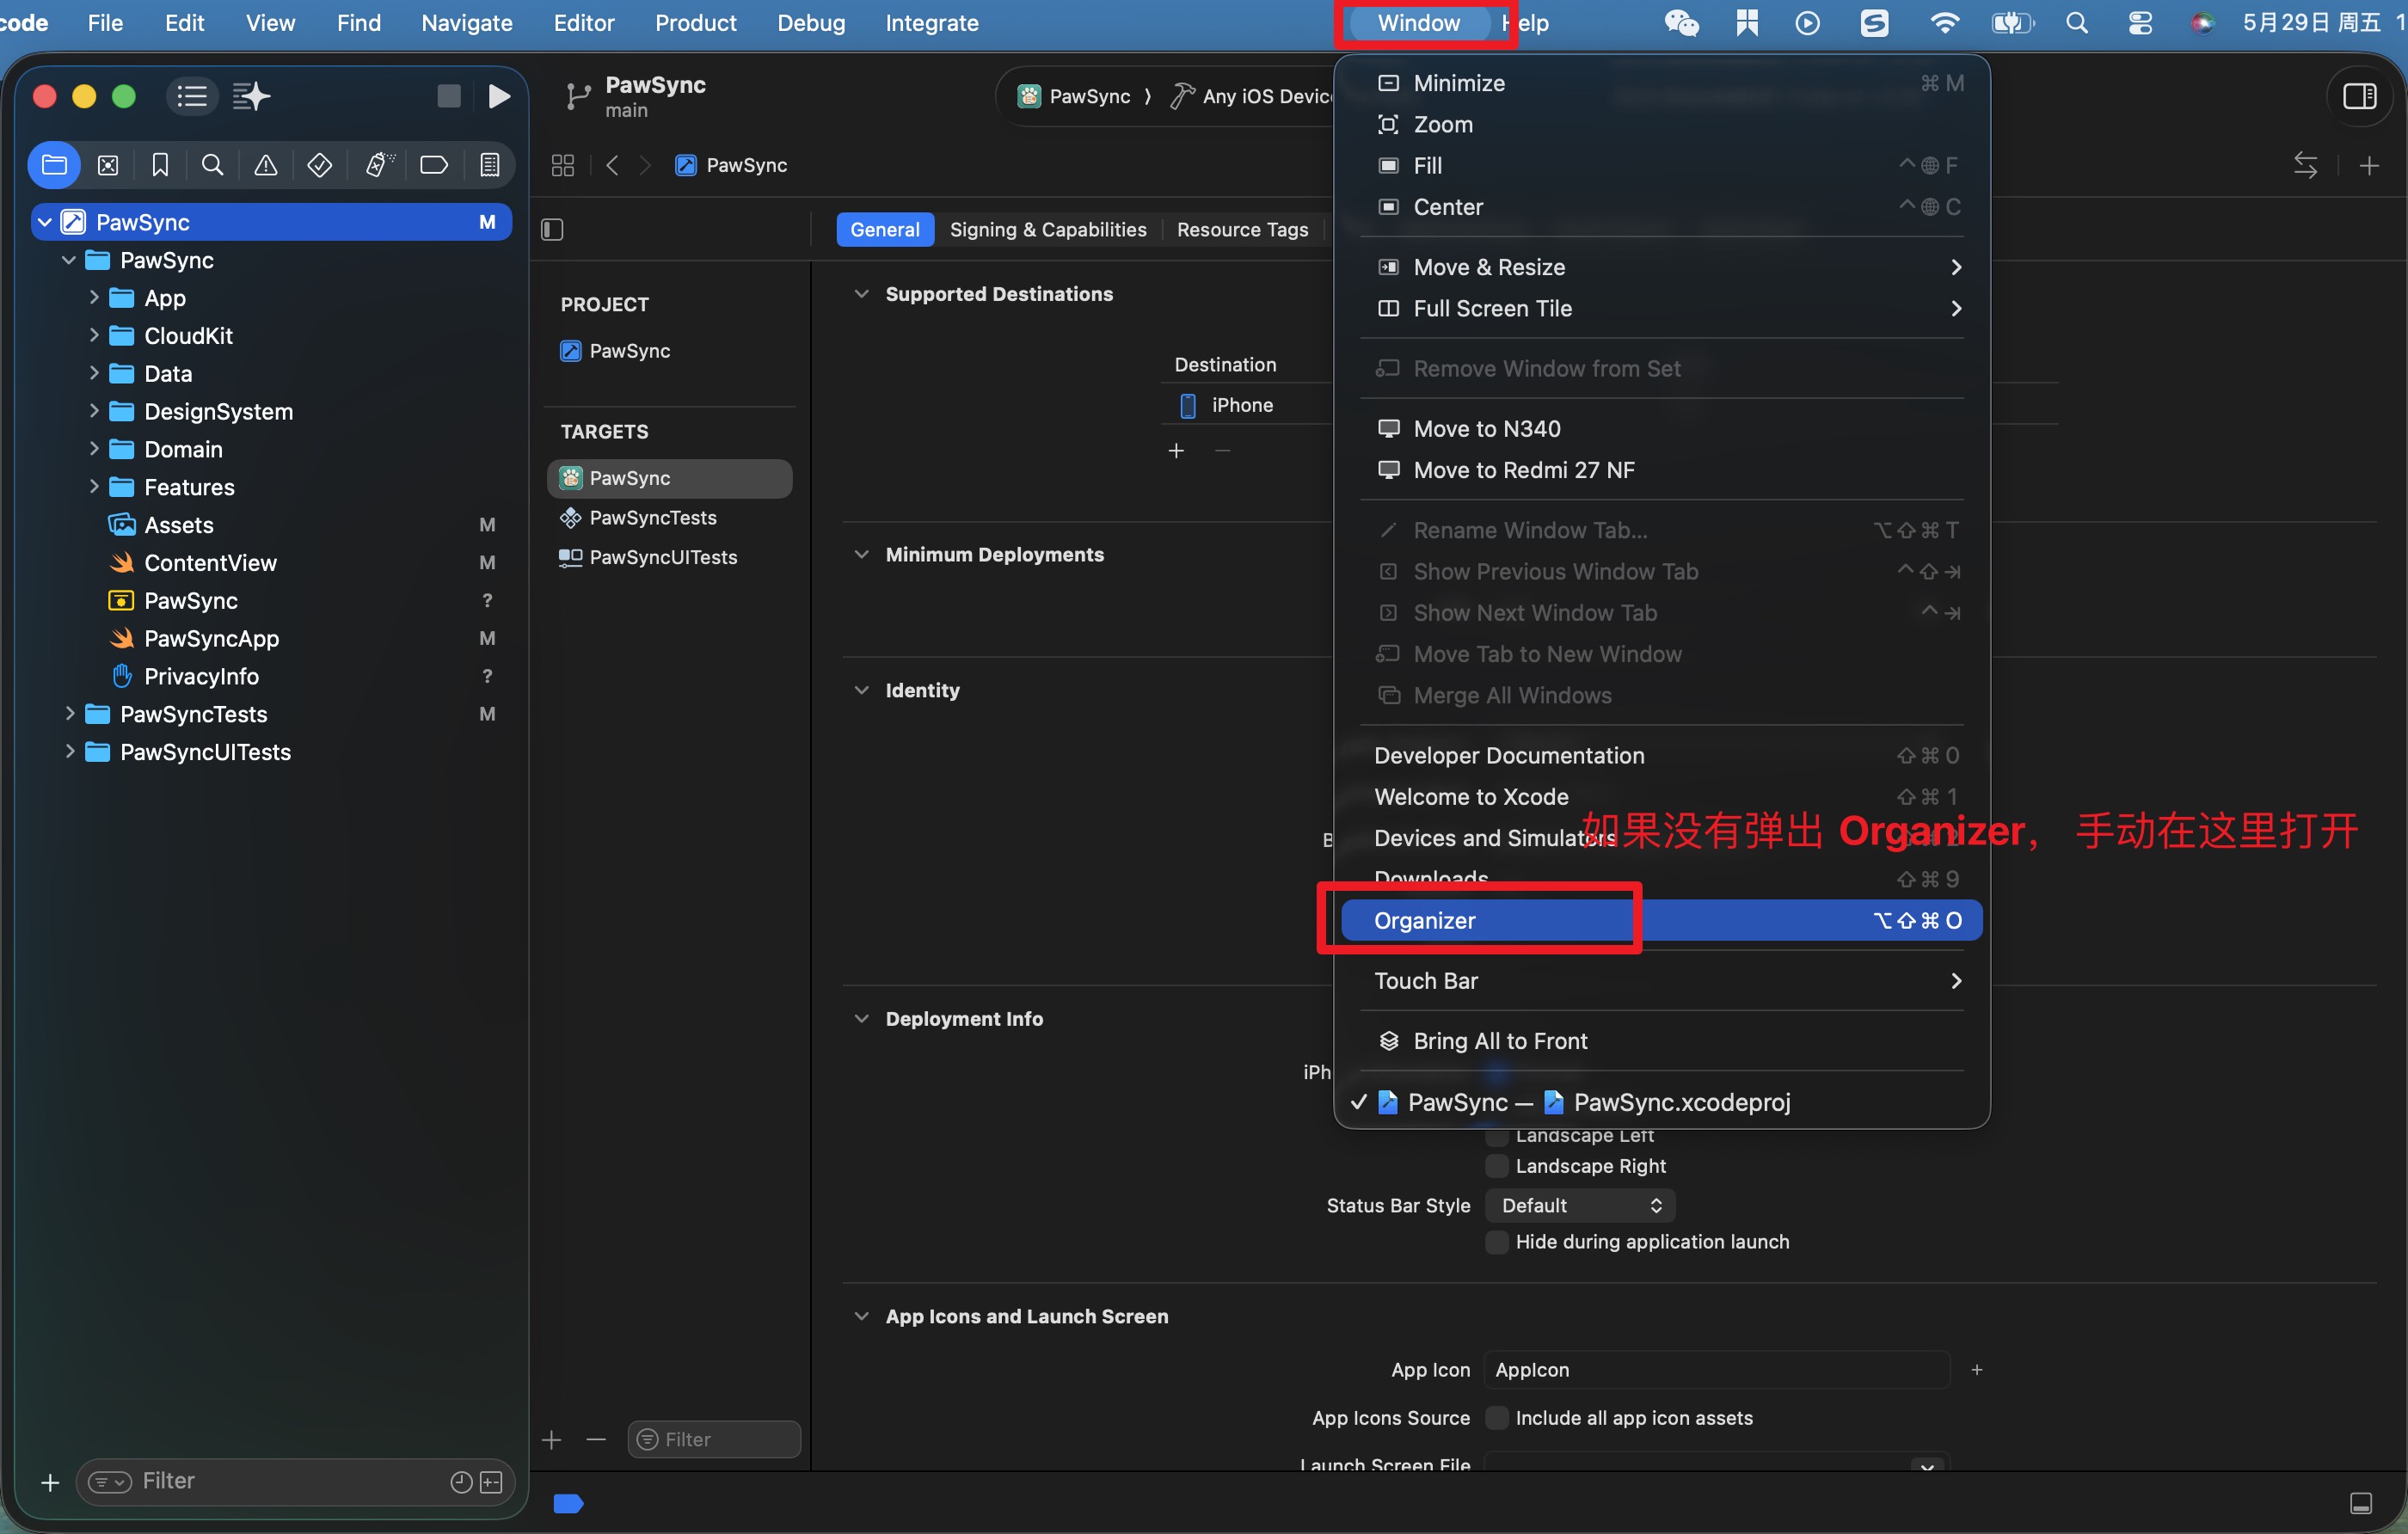
Task: Open WeChat in the menu bar
Action: pos(1682,23)
